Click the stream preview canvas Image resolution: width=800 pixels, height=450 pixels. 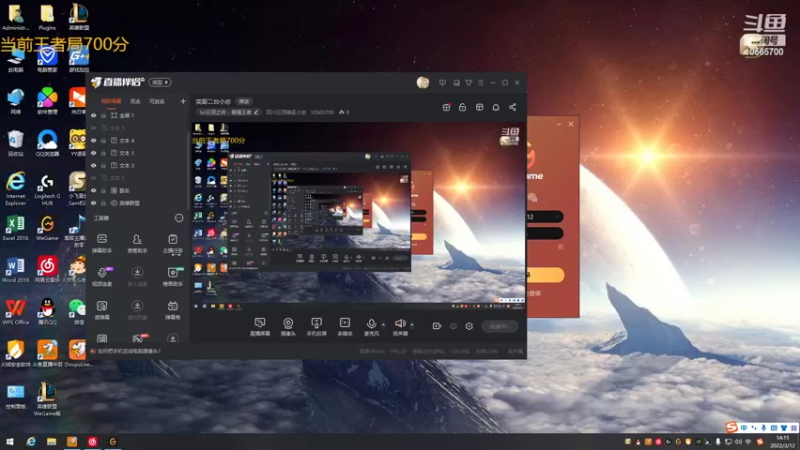(x=359, y=216)
